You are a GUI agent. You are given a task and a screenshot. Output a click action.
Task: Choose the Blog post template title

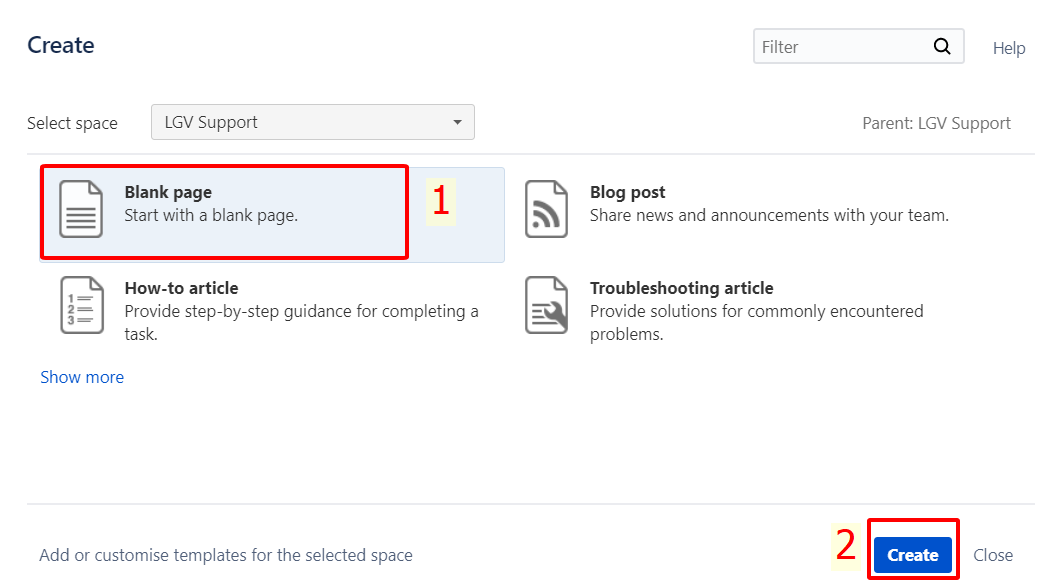pos(627,192)
